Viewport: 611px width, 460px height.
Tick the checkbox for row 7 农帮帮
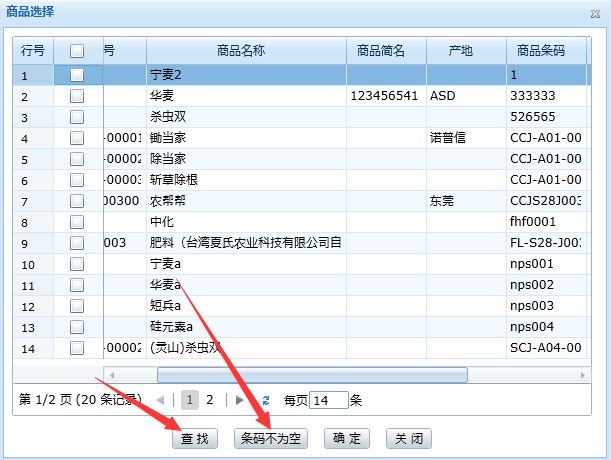(77, 201)
